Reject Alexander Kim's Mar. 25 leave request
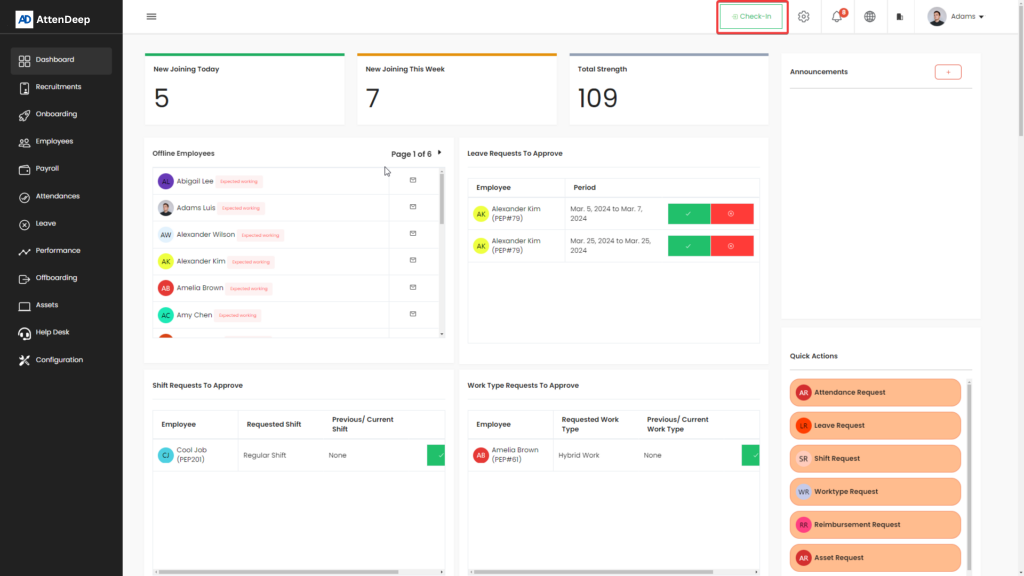The width and height of the screenshot is (1024, 576). click(x=731, y=246)
